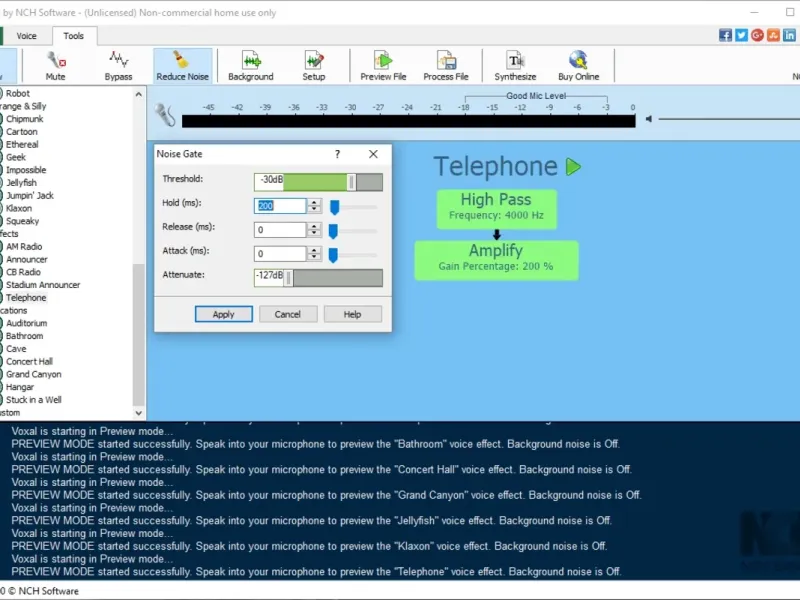This screenshot has width=800, height=600.
Task: Select the Concert Hall voice
Action: pos(29,361)
